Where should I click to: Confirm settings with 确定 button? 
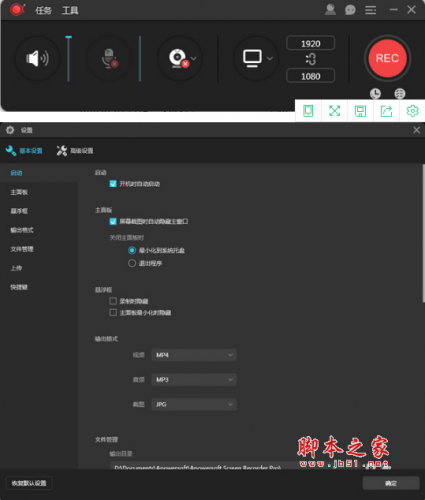(x=391, y=483)
